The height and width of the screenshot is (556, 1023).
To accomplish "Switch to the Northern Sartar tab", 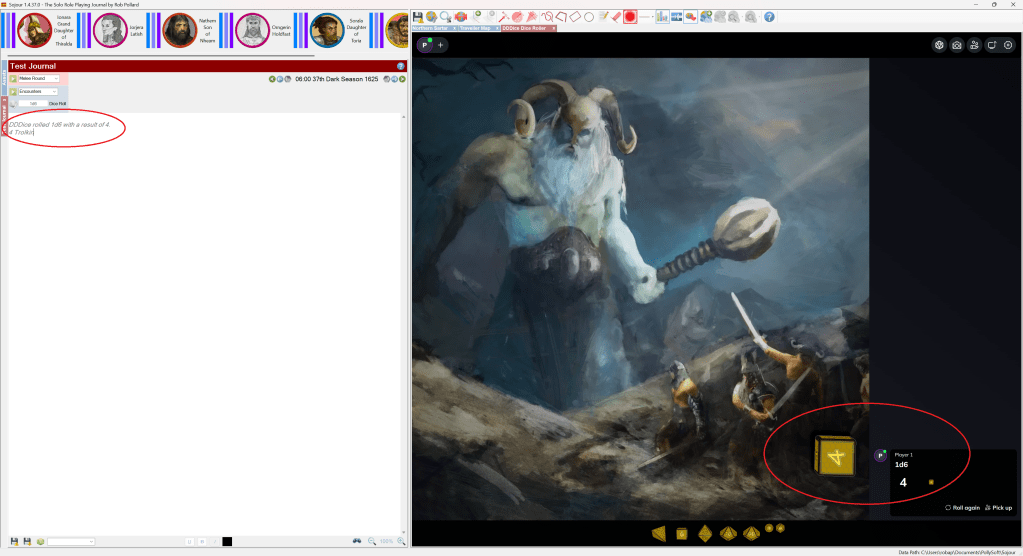I will [x=433, y=28].
